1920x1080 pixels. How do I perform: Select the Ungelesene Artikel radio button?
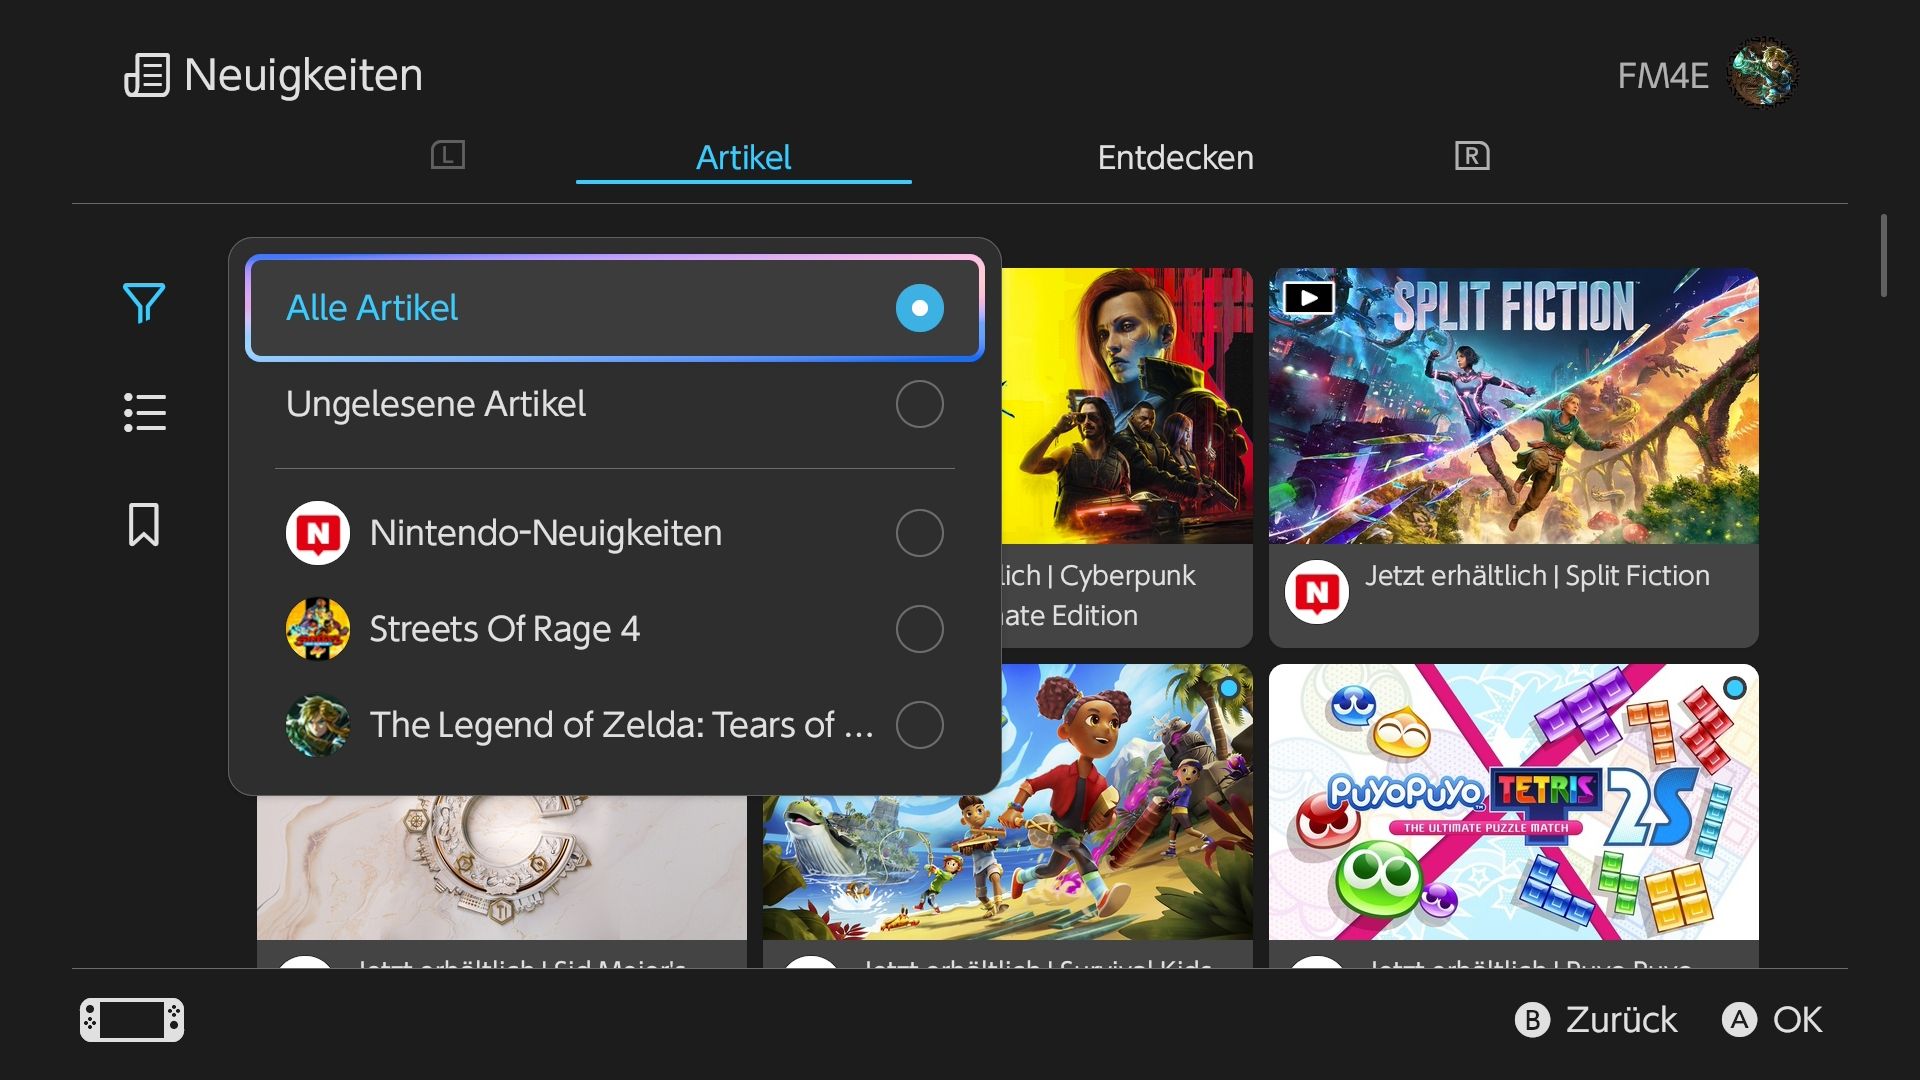click(920, 404)
